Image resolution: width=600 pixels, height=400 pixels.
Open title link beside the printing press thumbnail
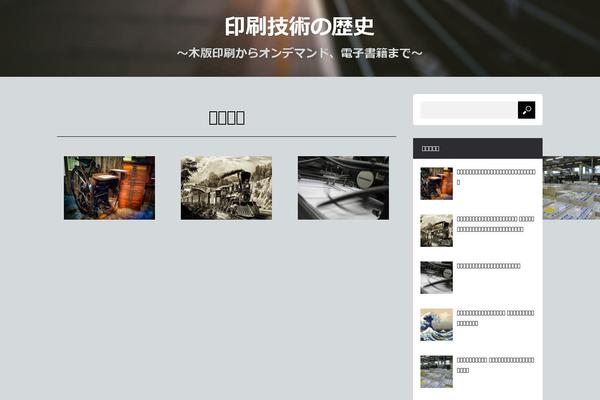(x=496, y=177)
